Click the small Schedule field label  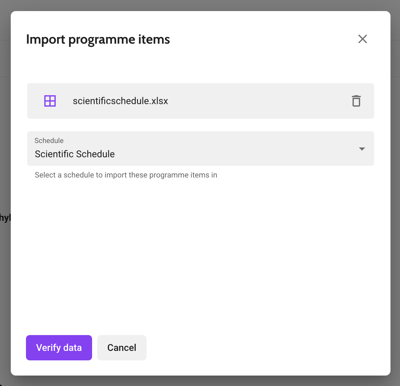point(49,140)
